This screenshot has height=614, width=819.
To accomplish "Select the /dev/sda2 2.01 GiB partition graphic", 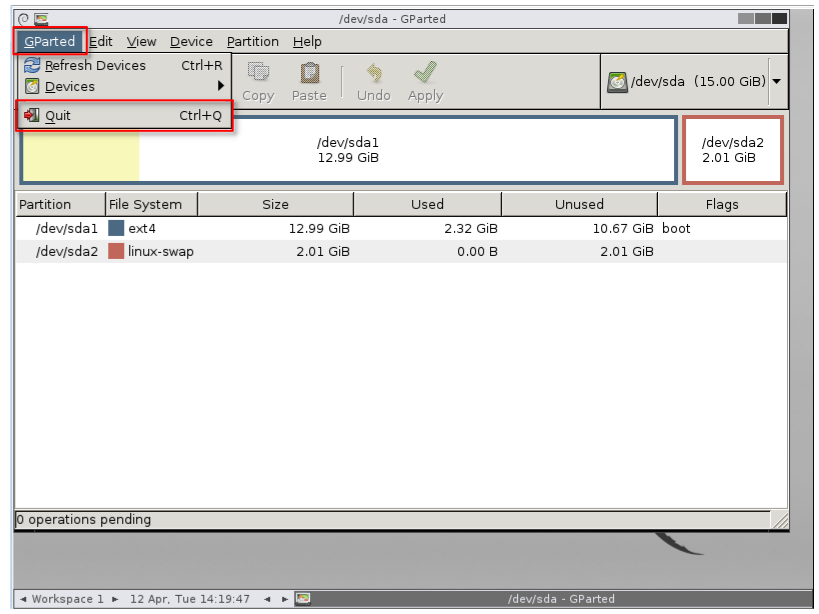I will [x=733, y=150].
